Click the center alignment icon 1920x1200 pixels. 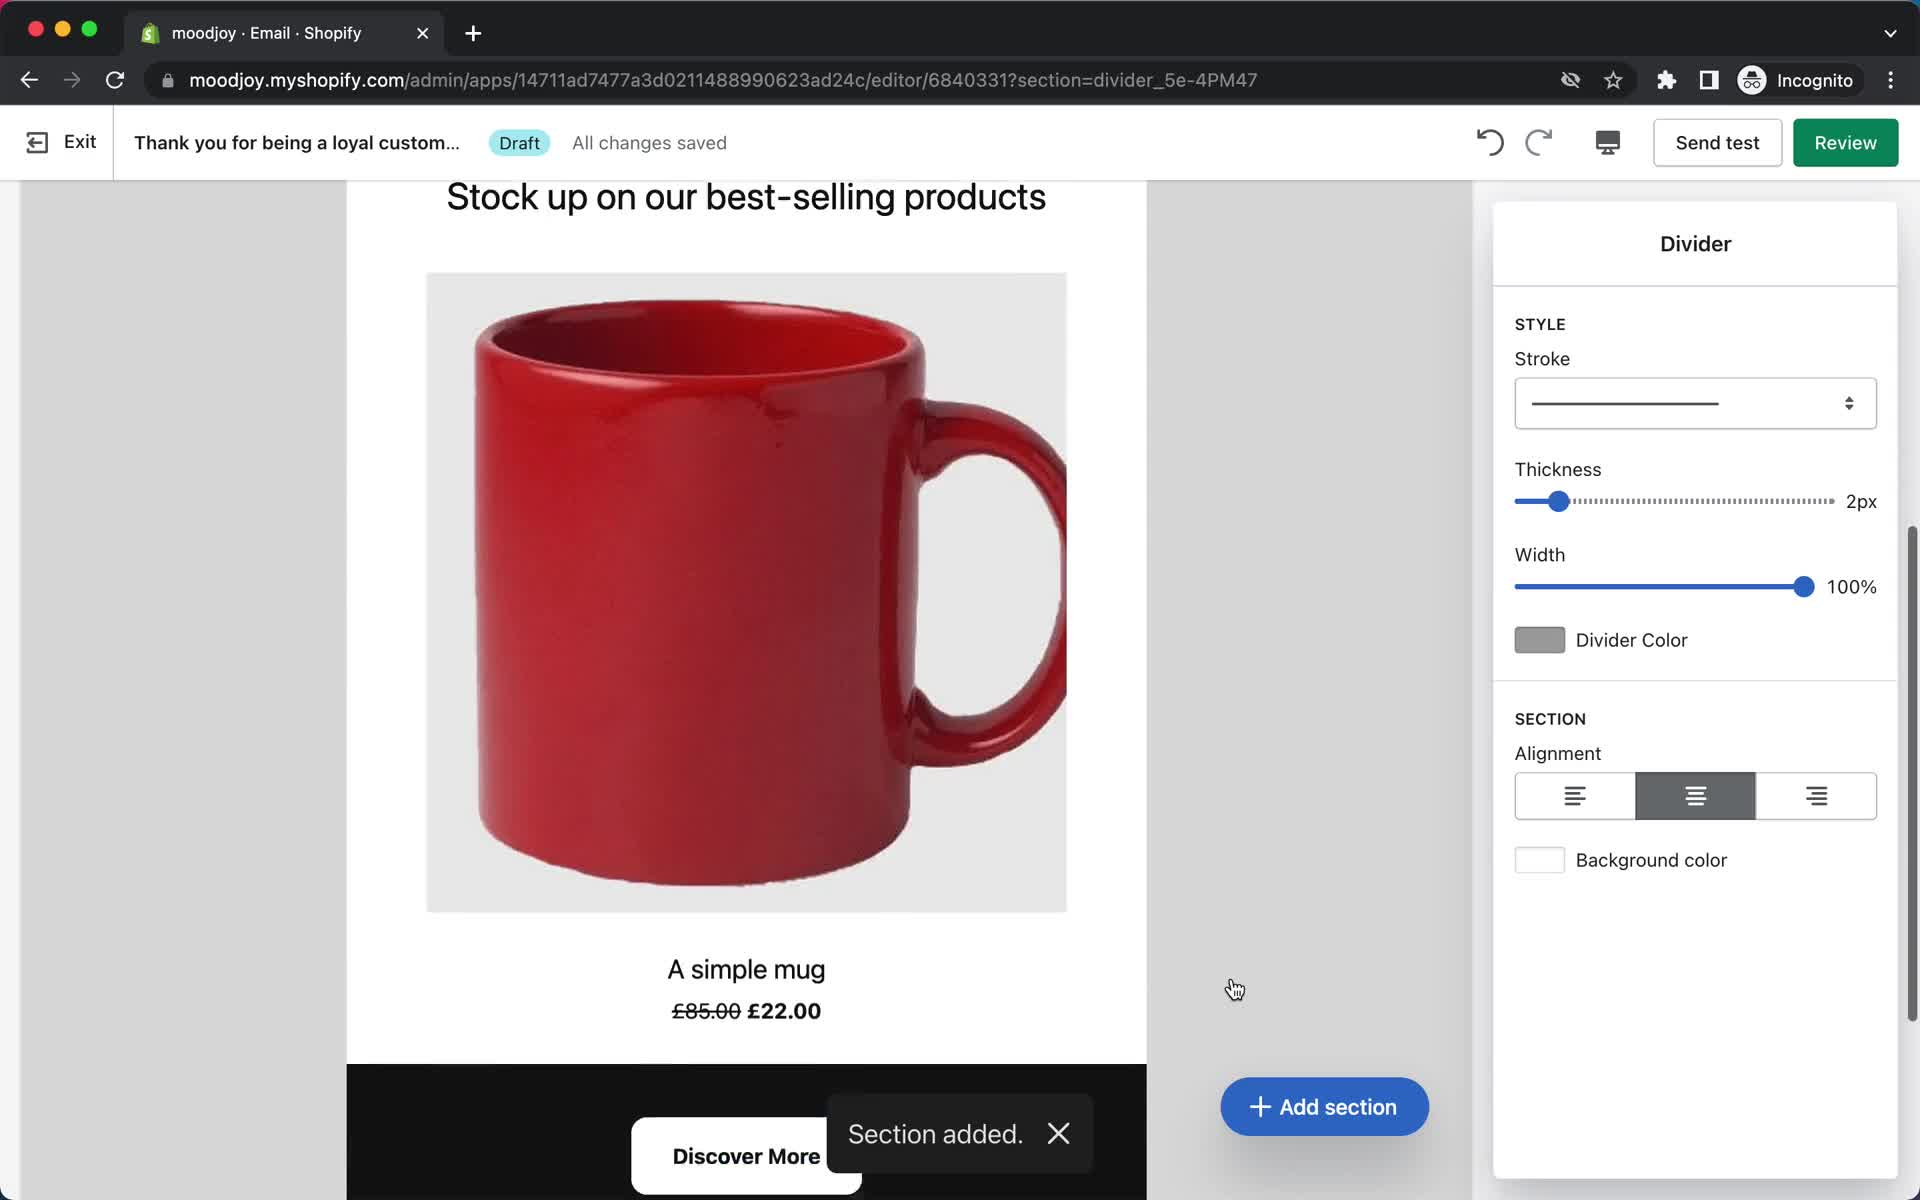pyautogui.click(x=1695, y=795)
